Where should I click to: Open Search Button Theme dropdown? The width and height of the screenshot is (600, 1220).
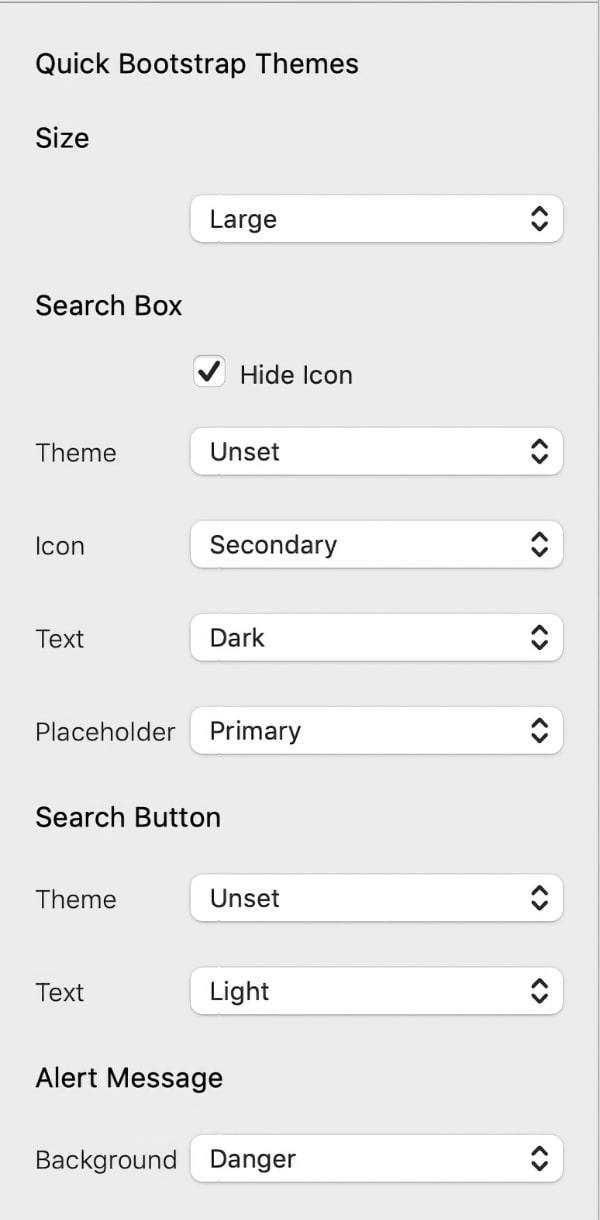click(x=376, y=898)
